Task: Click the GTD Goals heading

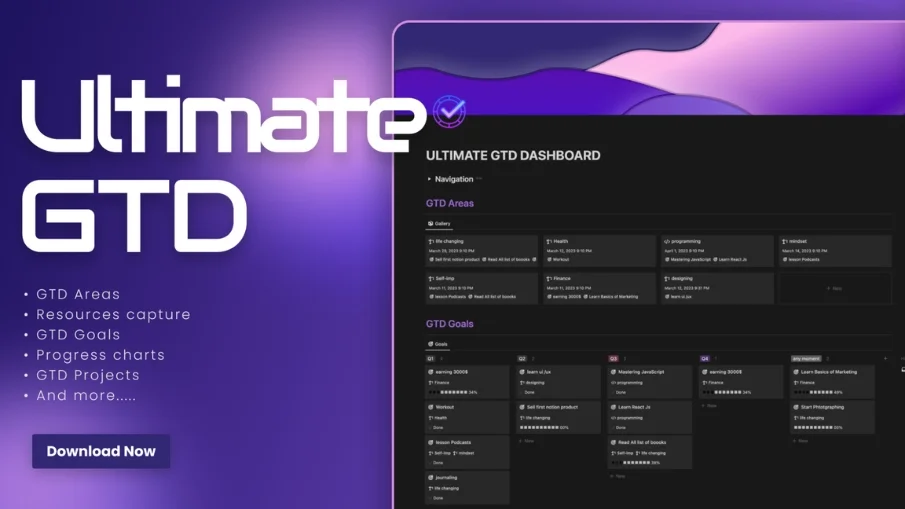Action: (450, 324)
